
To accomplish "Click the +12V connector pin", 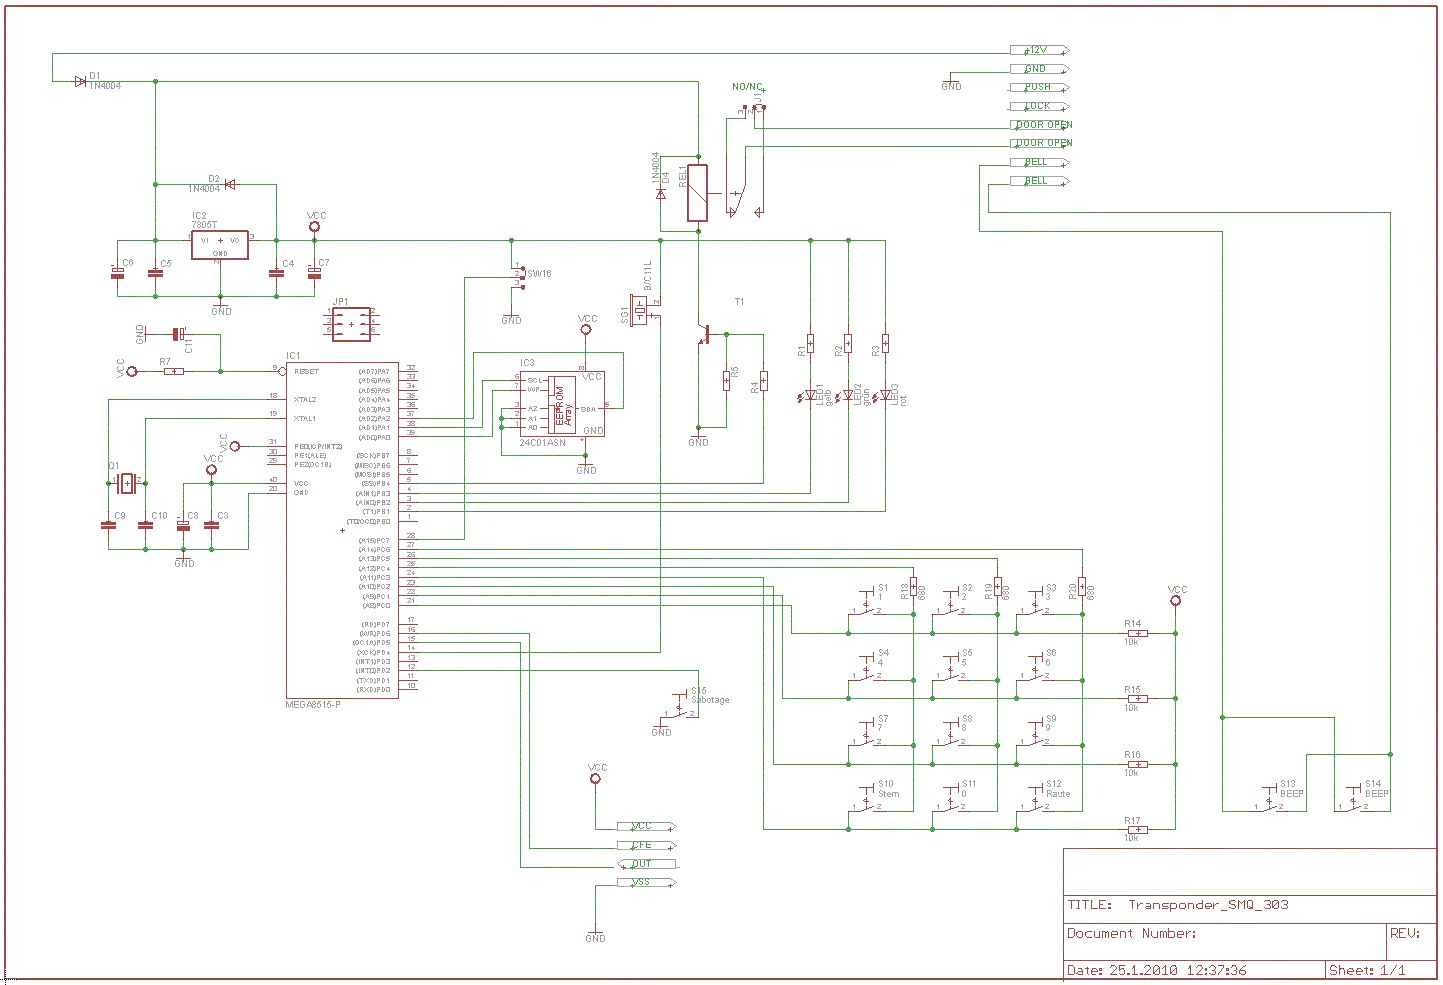I will coord(1040,50).
